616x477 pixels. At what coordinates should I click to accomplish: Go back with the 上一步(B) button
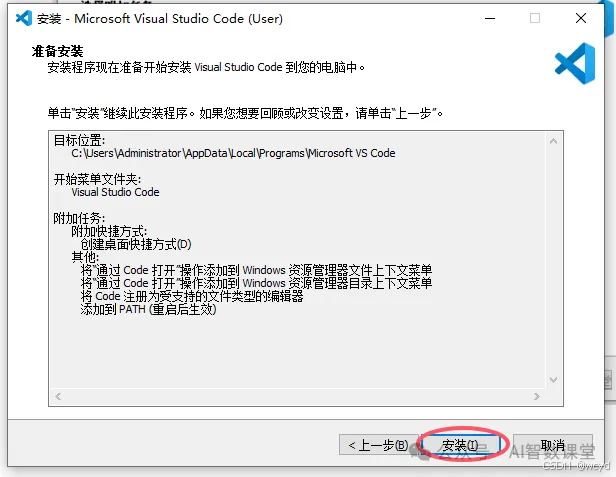coord(378,445)
